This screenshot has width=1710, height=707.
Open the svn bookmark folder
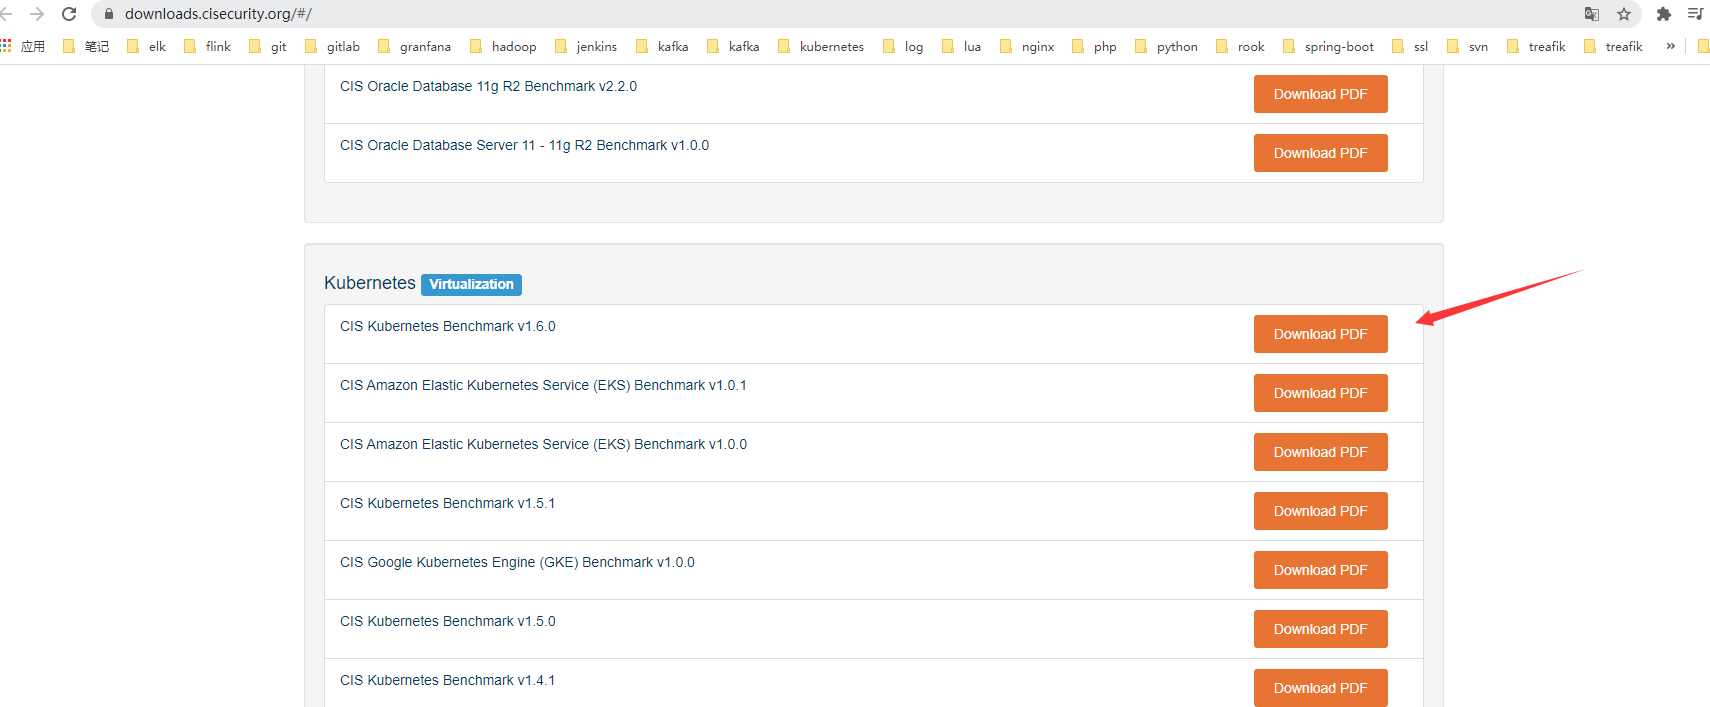click(1467, 46)
